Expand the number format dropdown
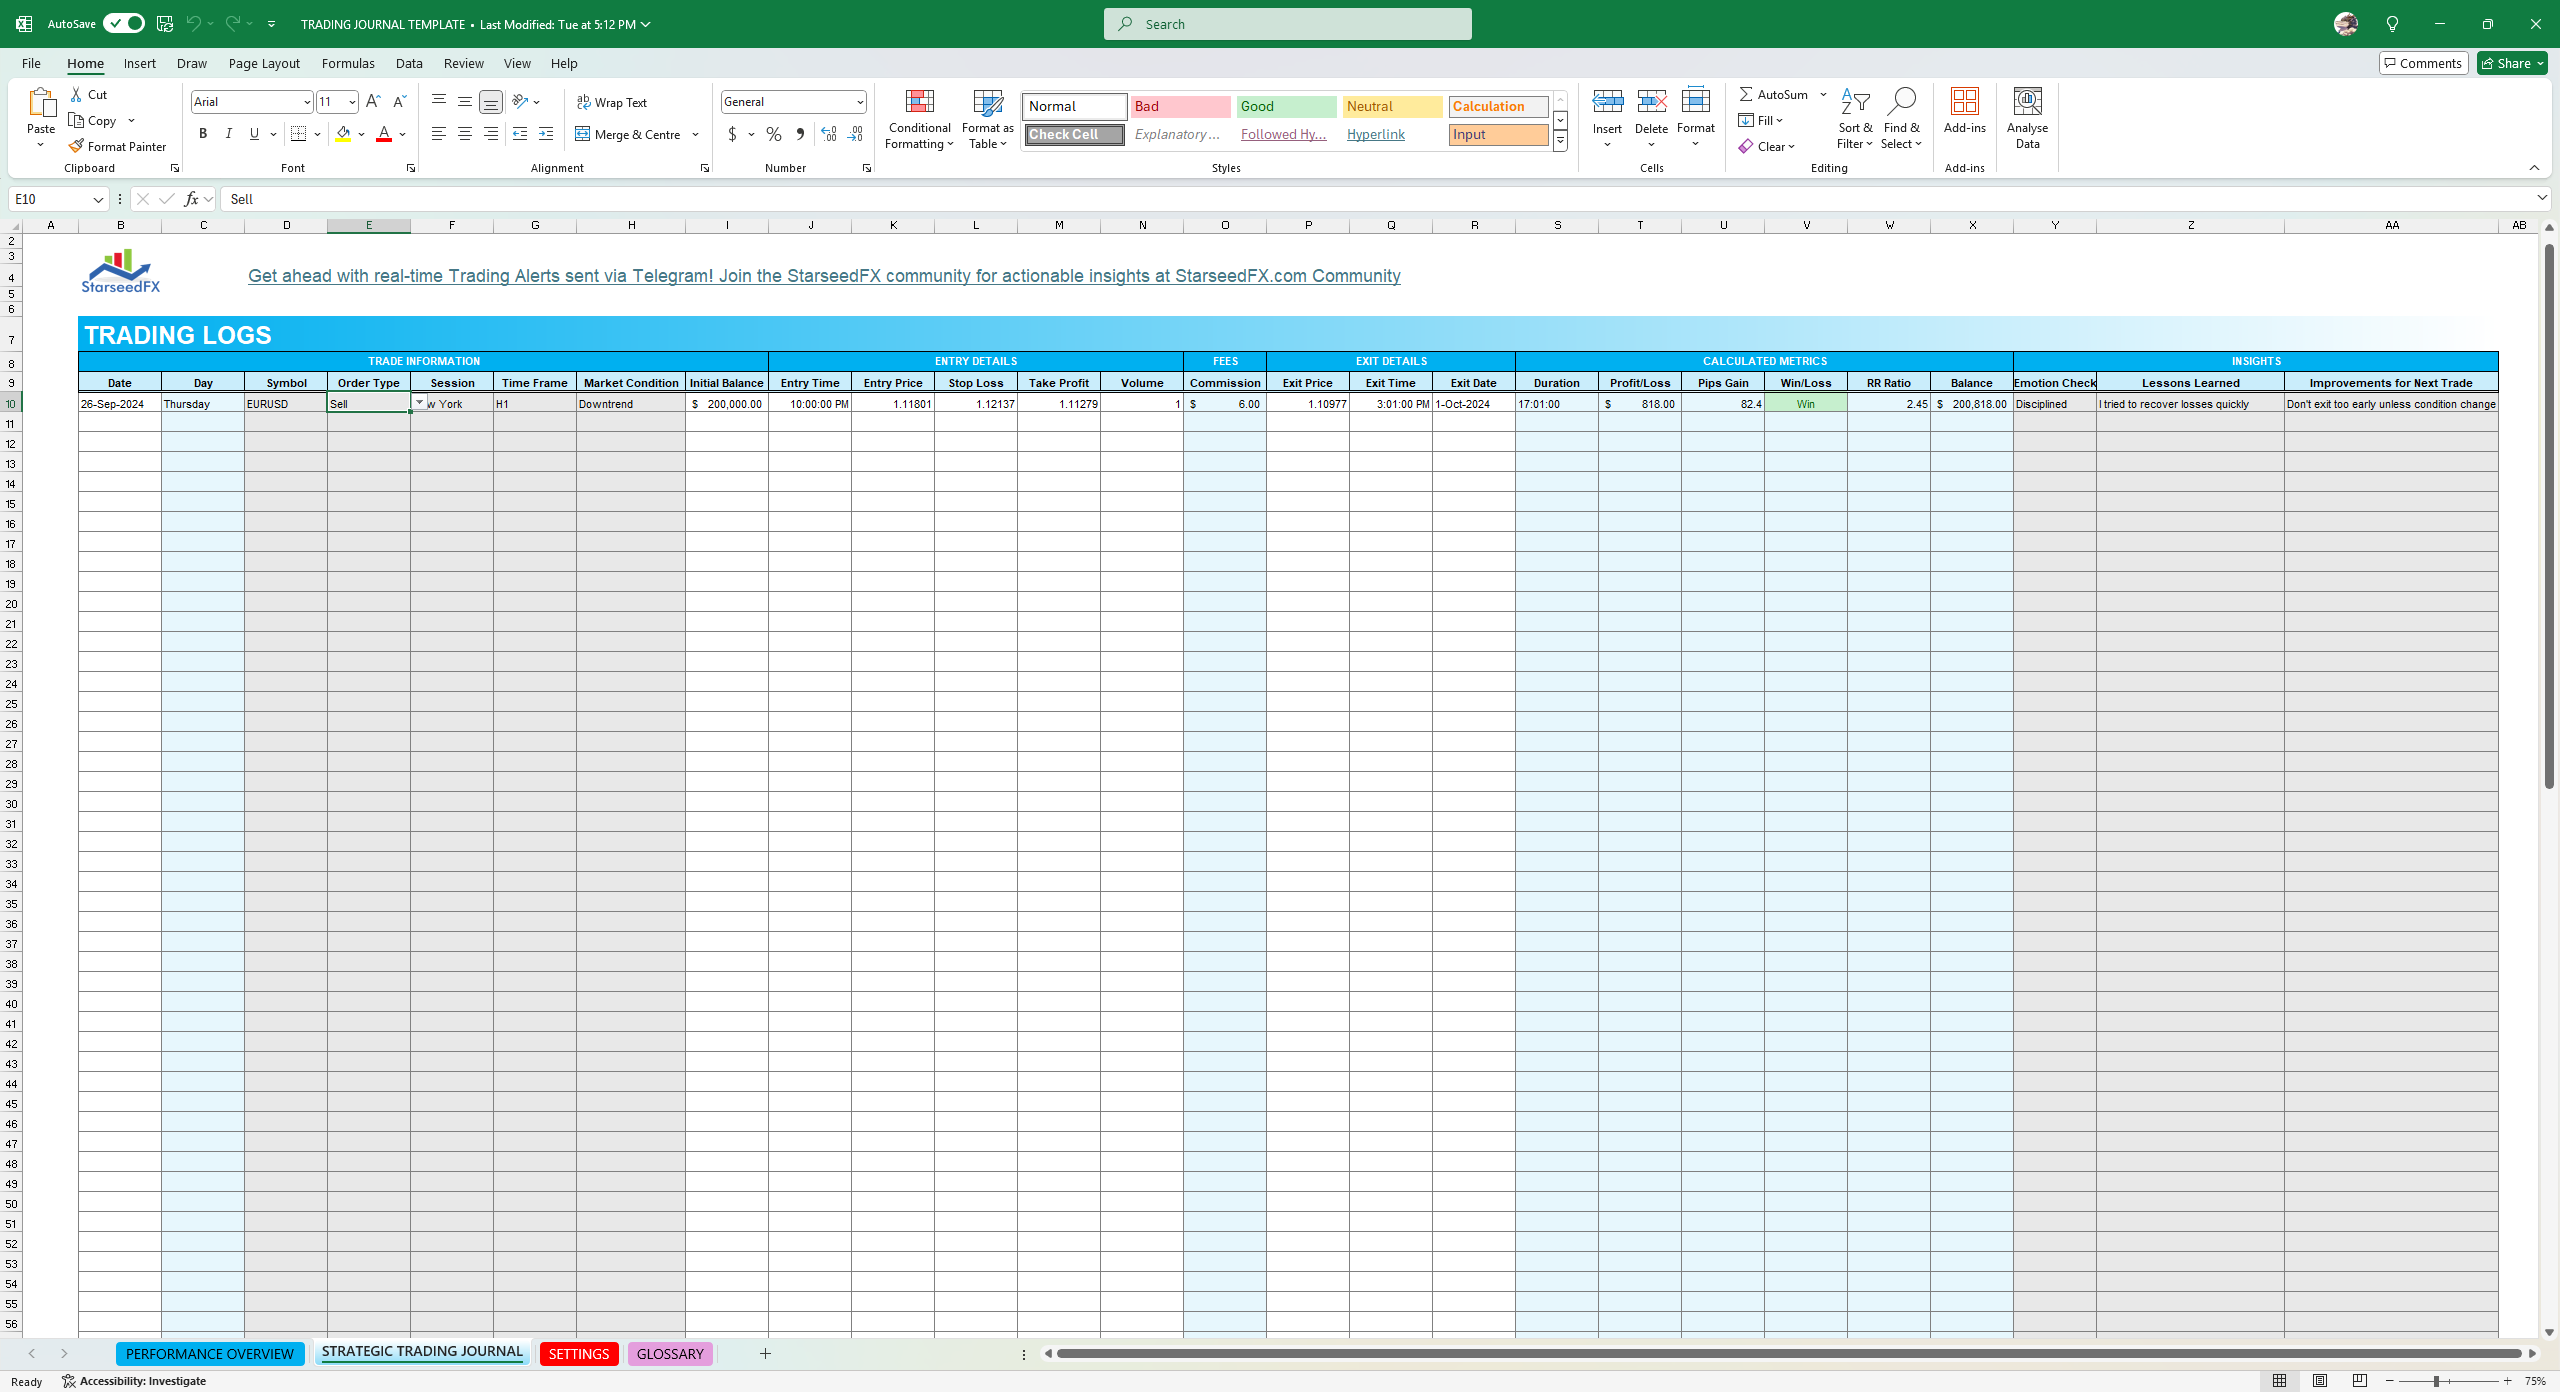The height and width of the screenshot is (1392, 2560). (x=859, y=102)
